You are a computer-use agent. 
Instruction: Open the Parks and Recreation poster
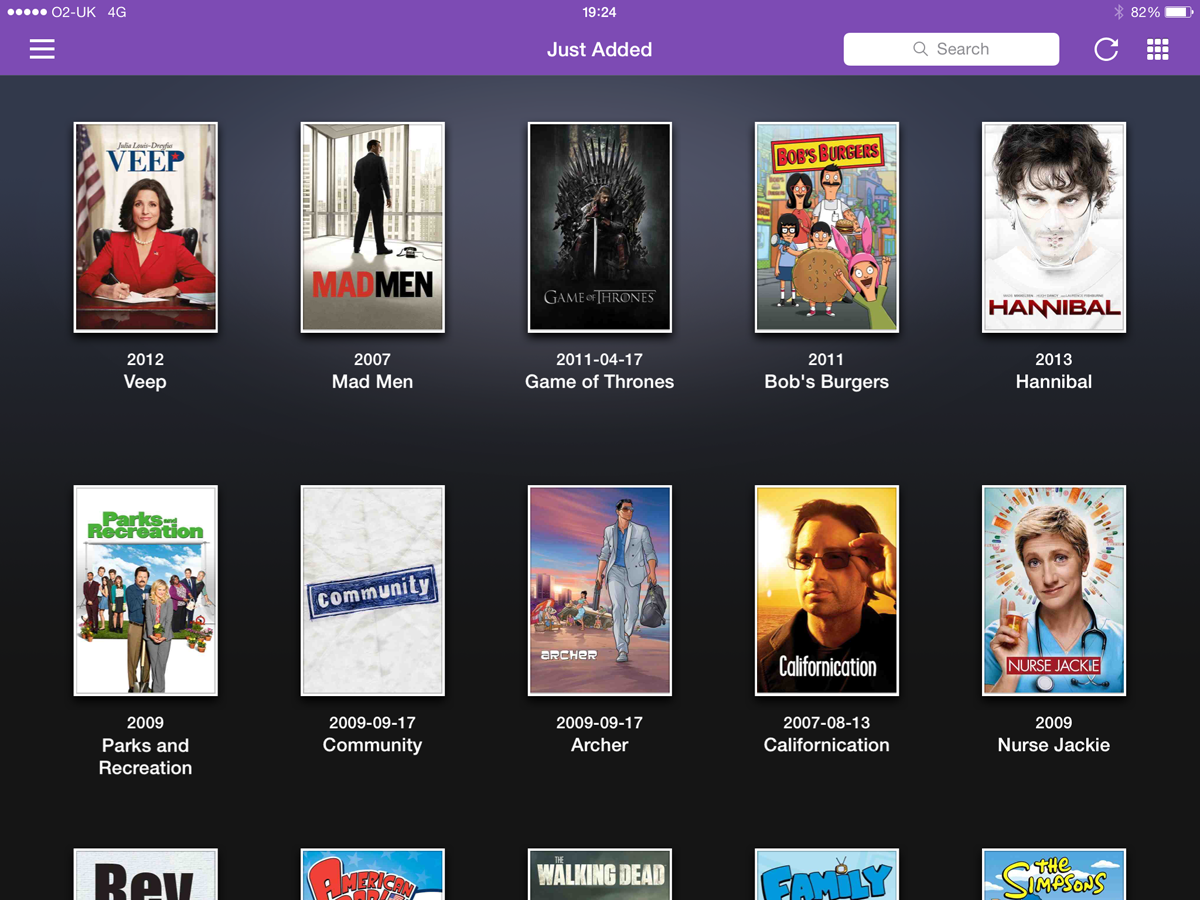point(146,590)
